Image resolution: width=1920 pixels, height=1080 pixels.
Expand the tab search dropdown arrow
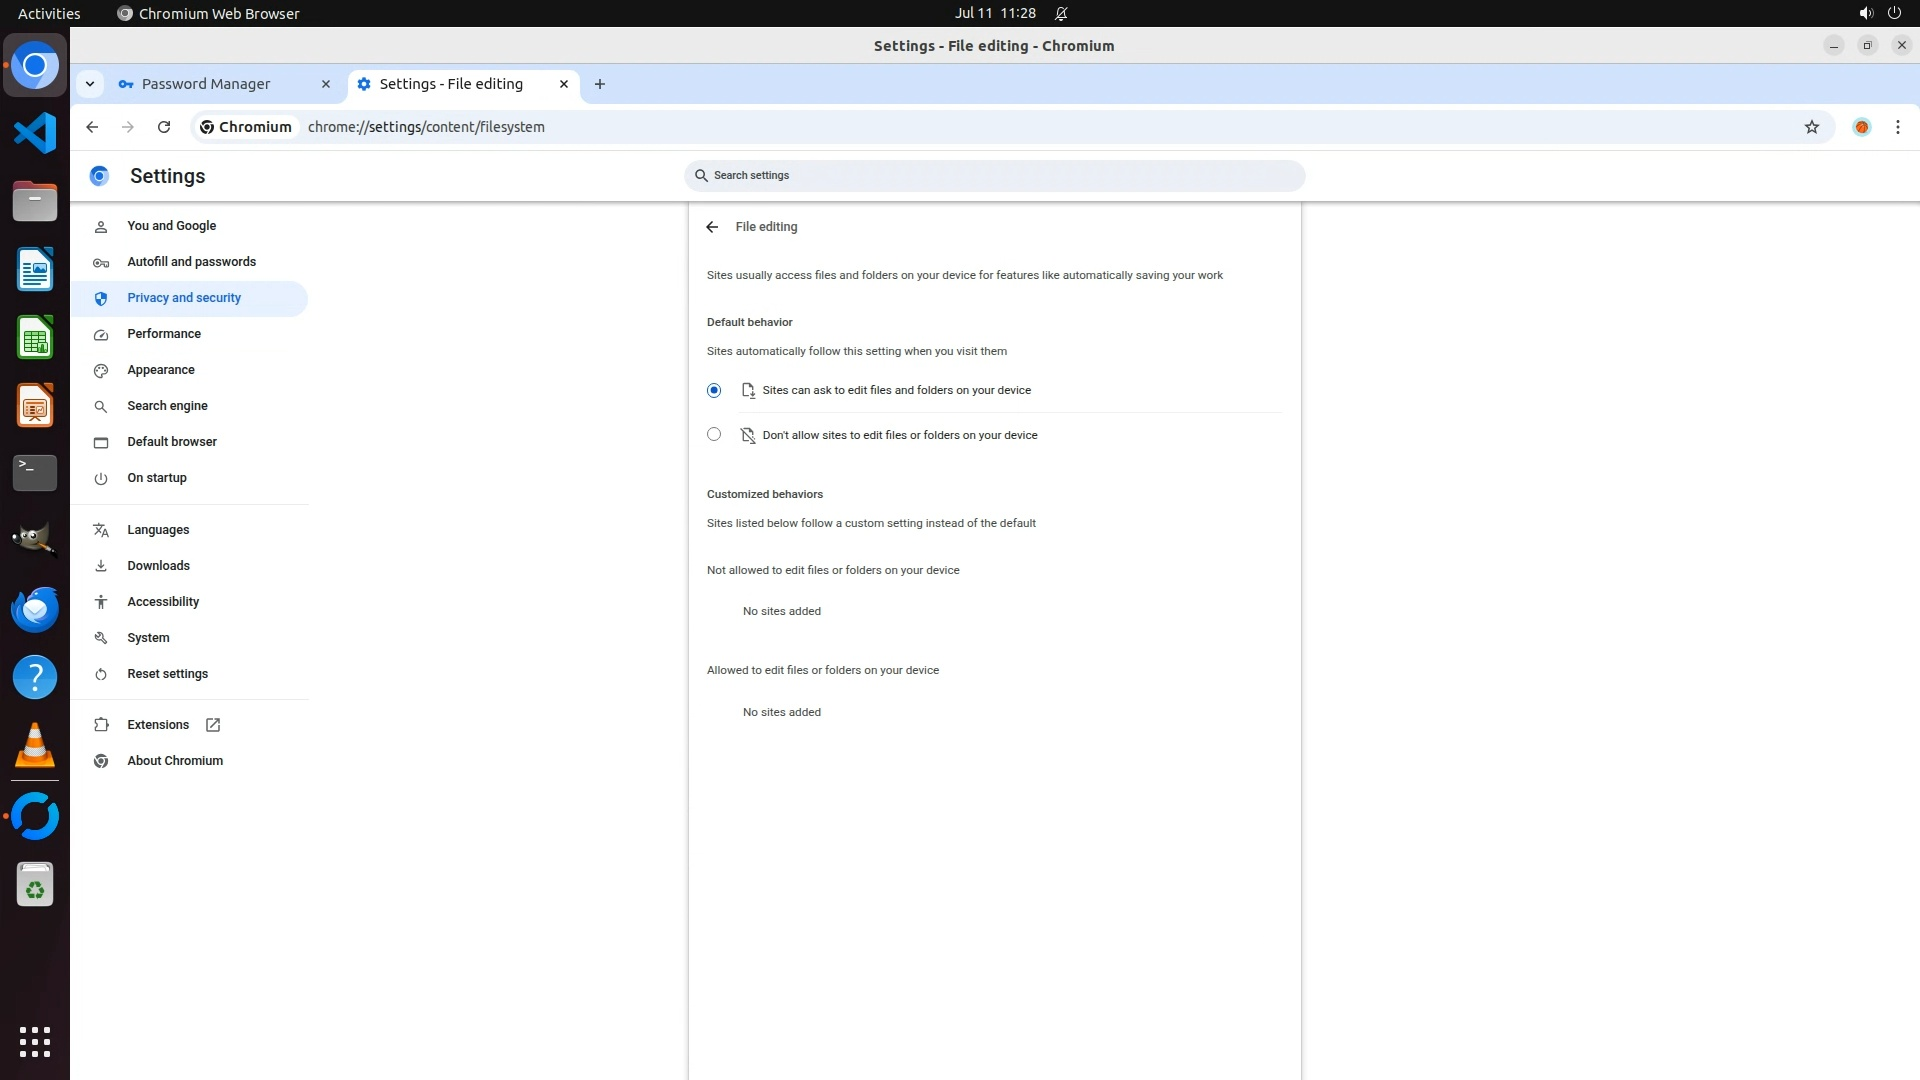point(90,84)
